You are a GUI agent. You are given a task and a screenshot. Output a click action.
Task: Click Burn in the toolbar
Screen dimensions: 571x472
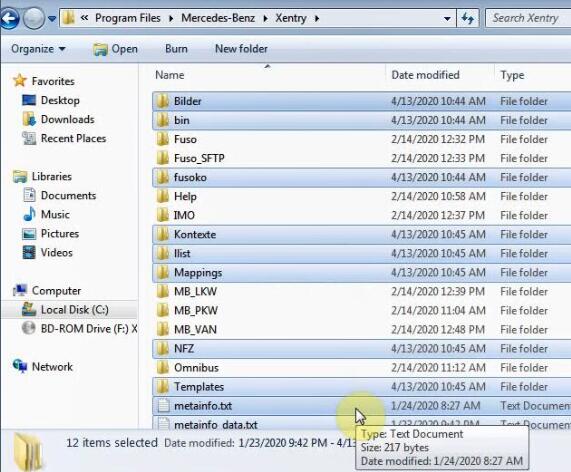(176, 49)
